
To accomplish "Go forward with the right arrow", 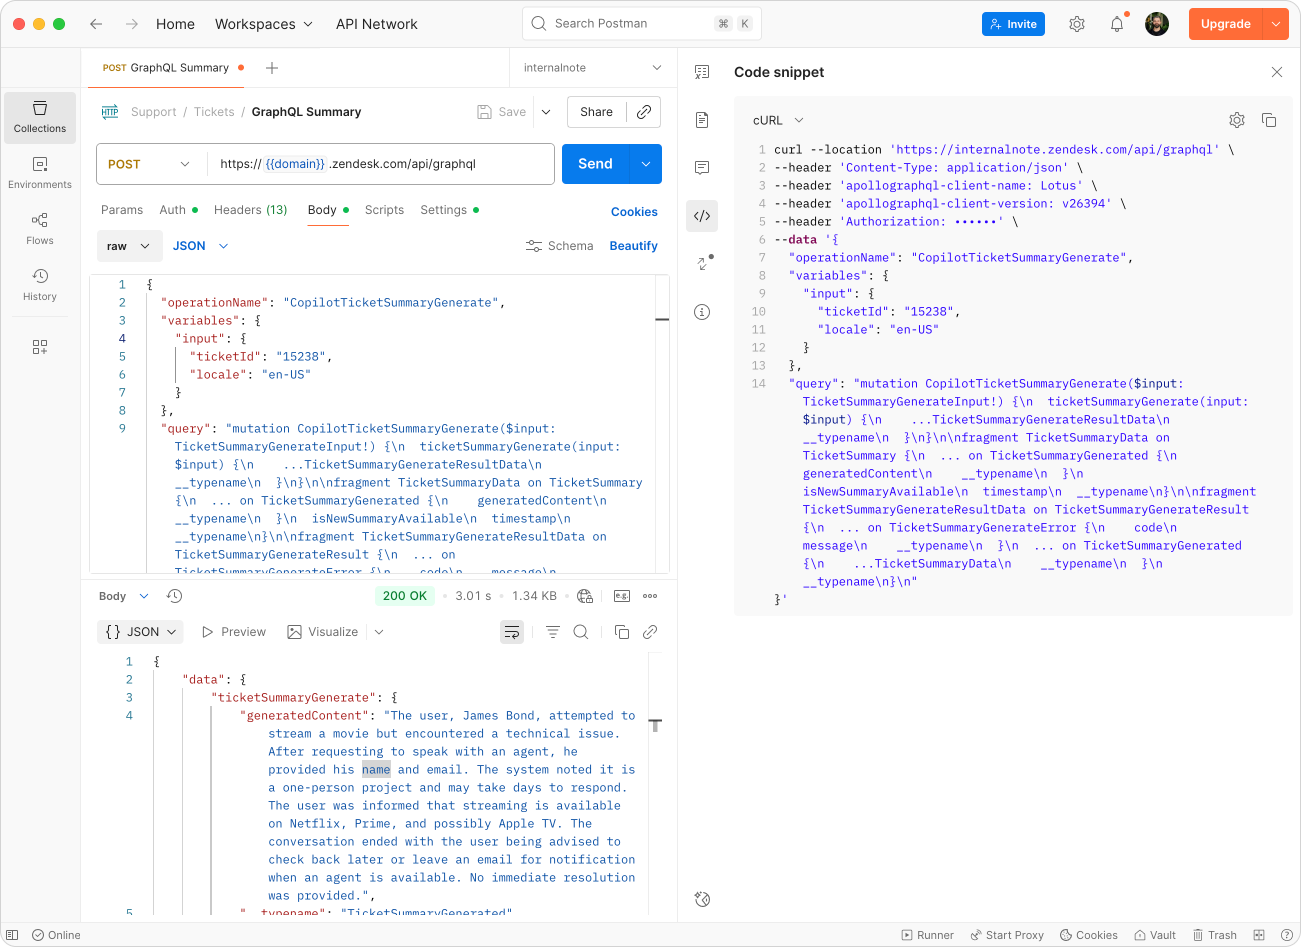I will 132,24.
